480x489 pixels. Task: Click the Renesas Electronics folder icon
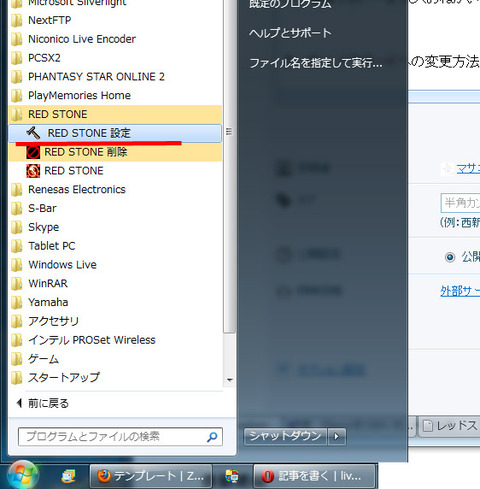16,190
